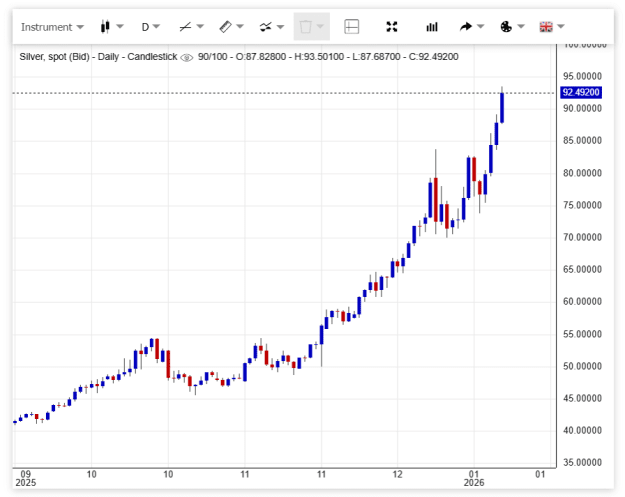Click the 09 2025 date axis label
Image resolution: width=625 pixels, height=497 pixels.
(x=26, y=478)
